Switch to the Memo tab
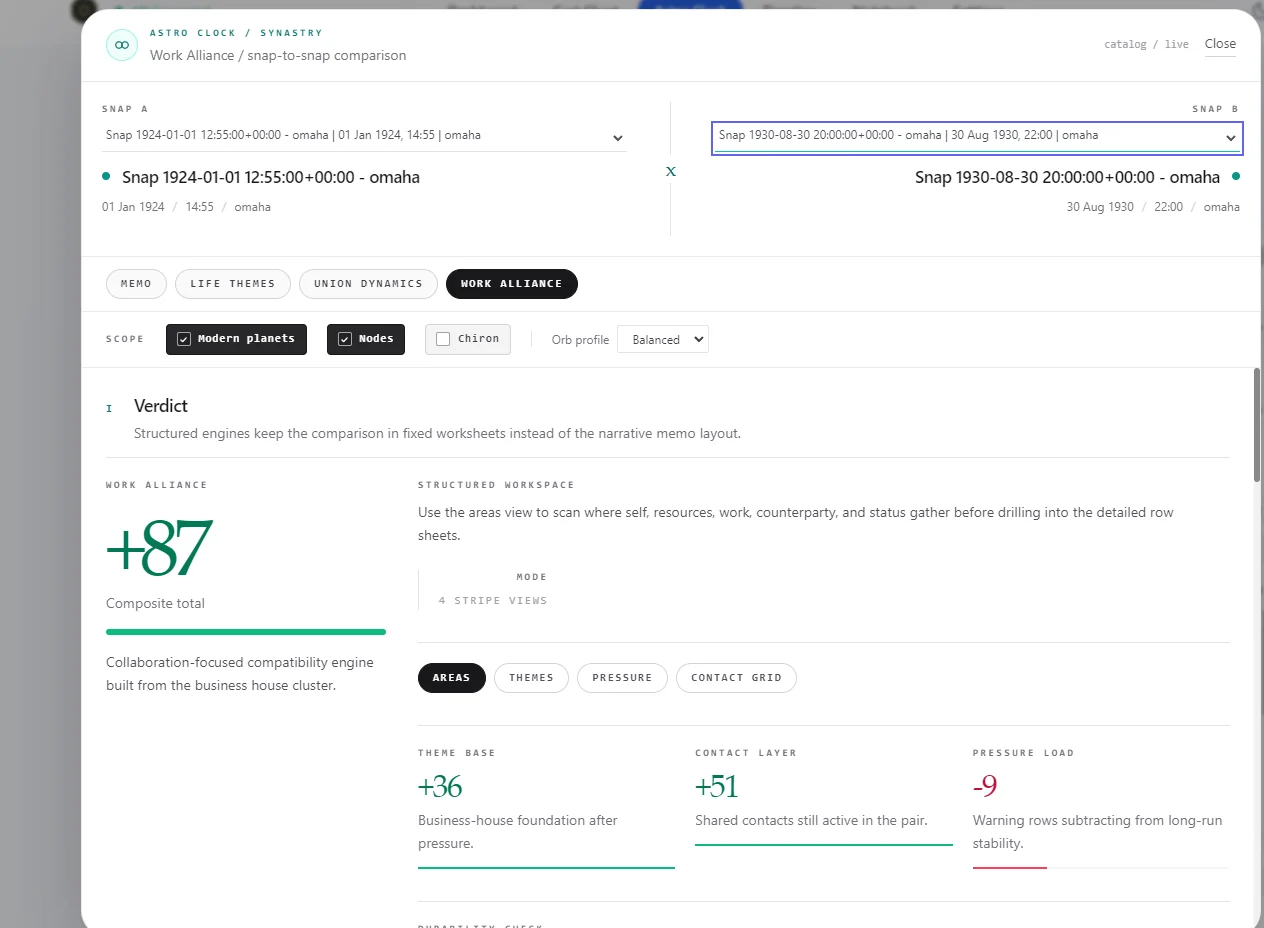The height and width of the screenshot is (928, 1264). (x=136, y=284)
